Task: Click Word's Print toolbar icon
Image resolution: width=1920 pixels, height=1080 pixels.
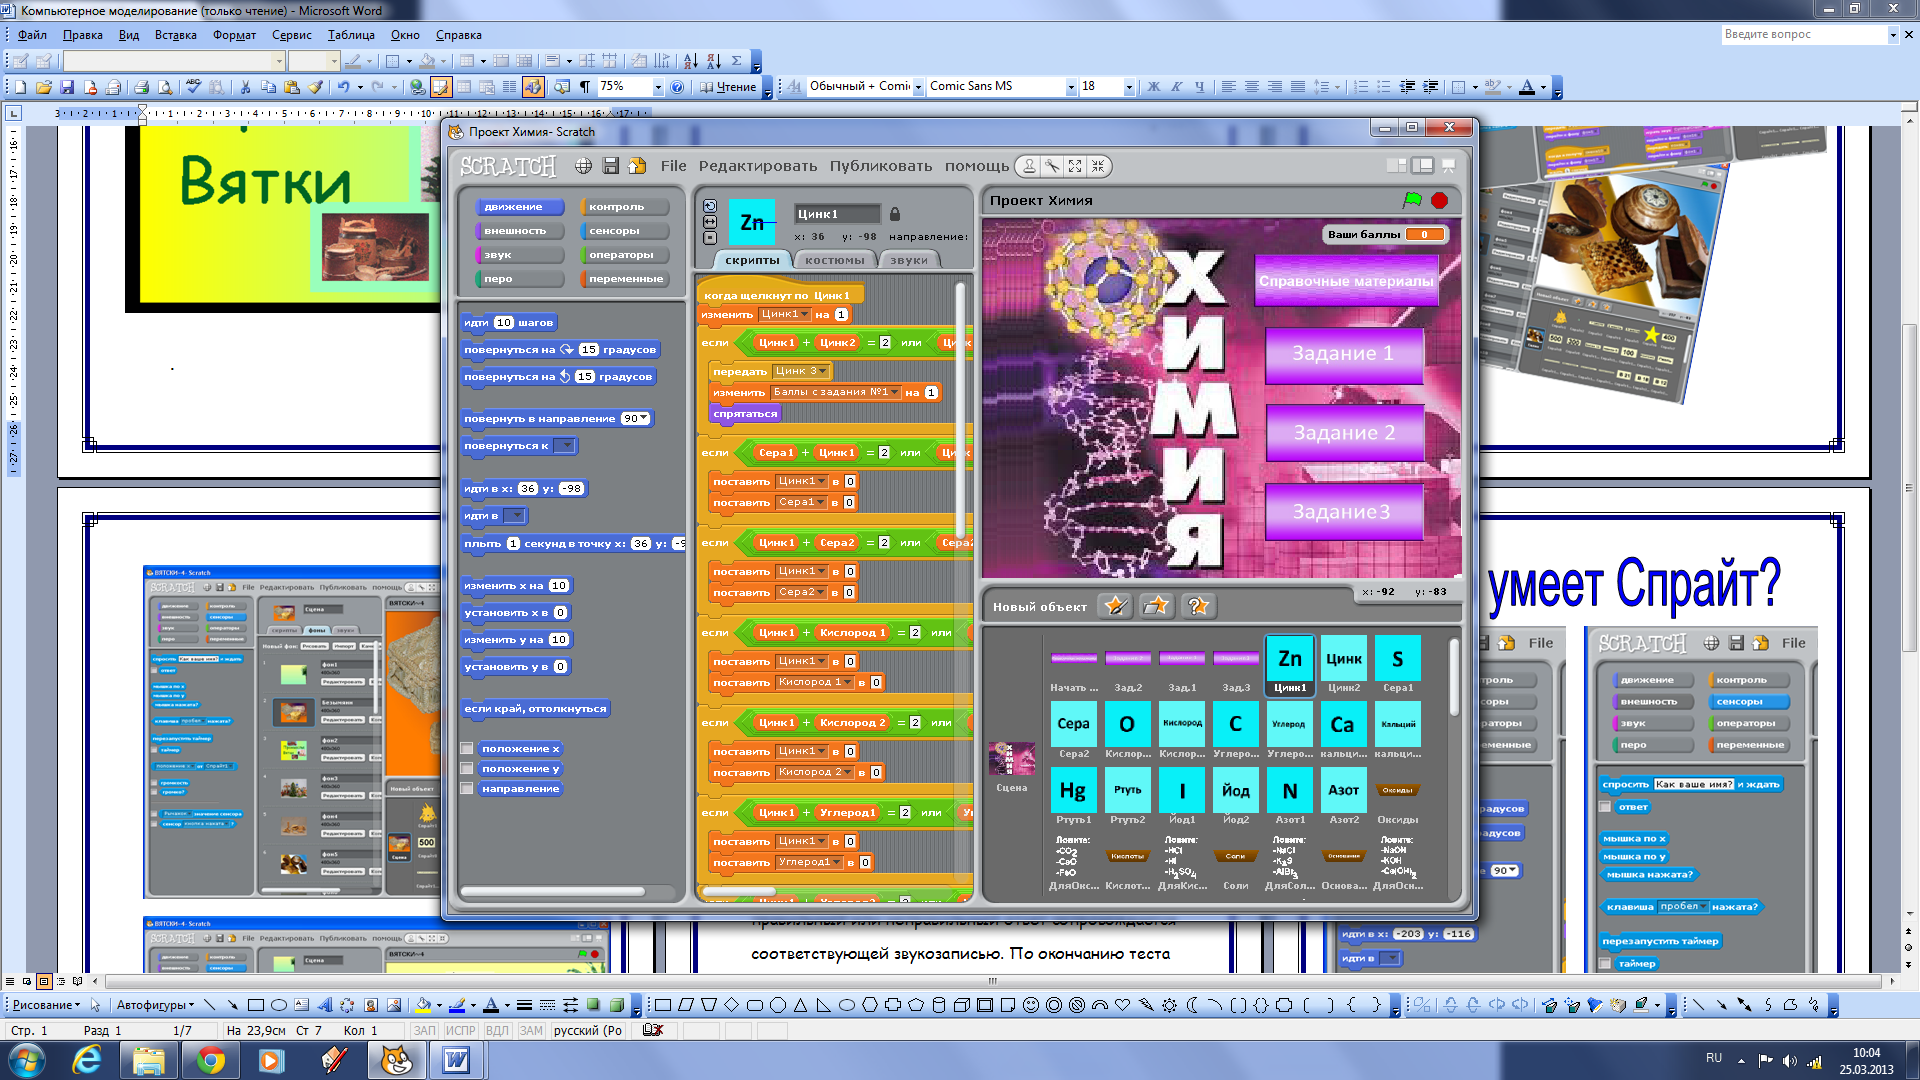Action: [141, 87]
